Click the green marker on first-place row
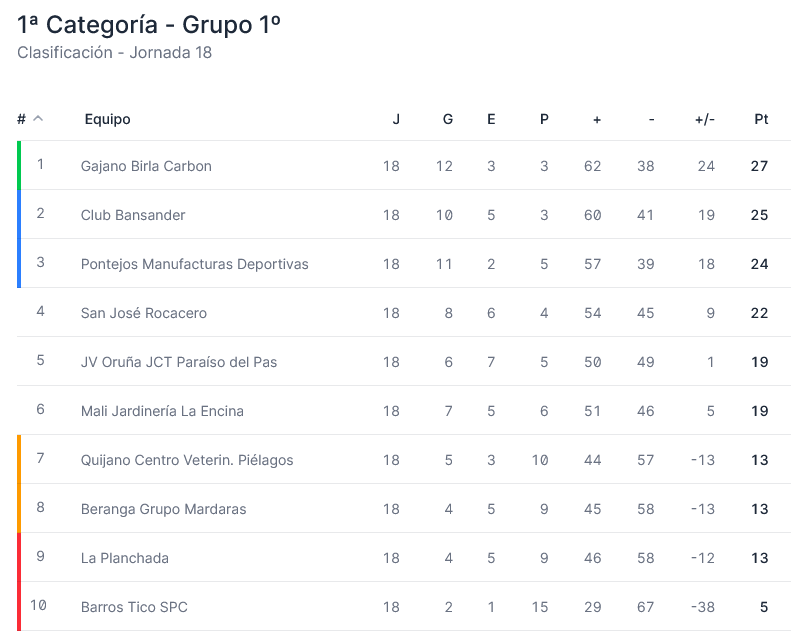 tap(19, 165)
